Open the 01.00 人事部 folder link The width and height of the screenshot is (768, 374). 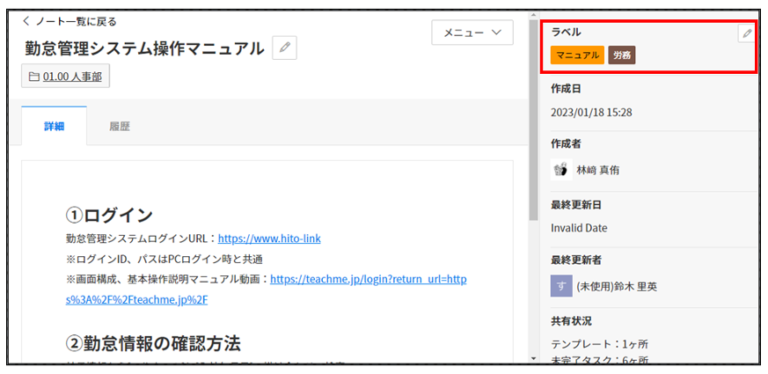pyautogui.click(x=72, y=77)
